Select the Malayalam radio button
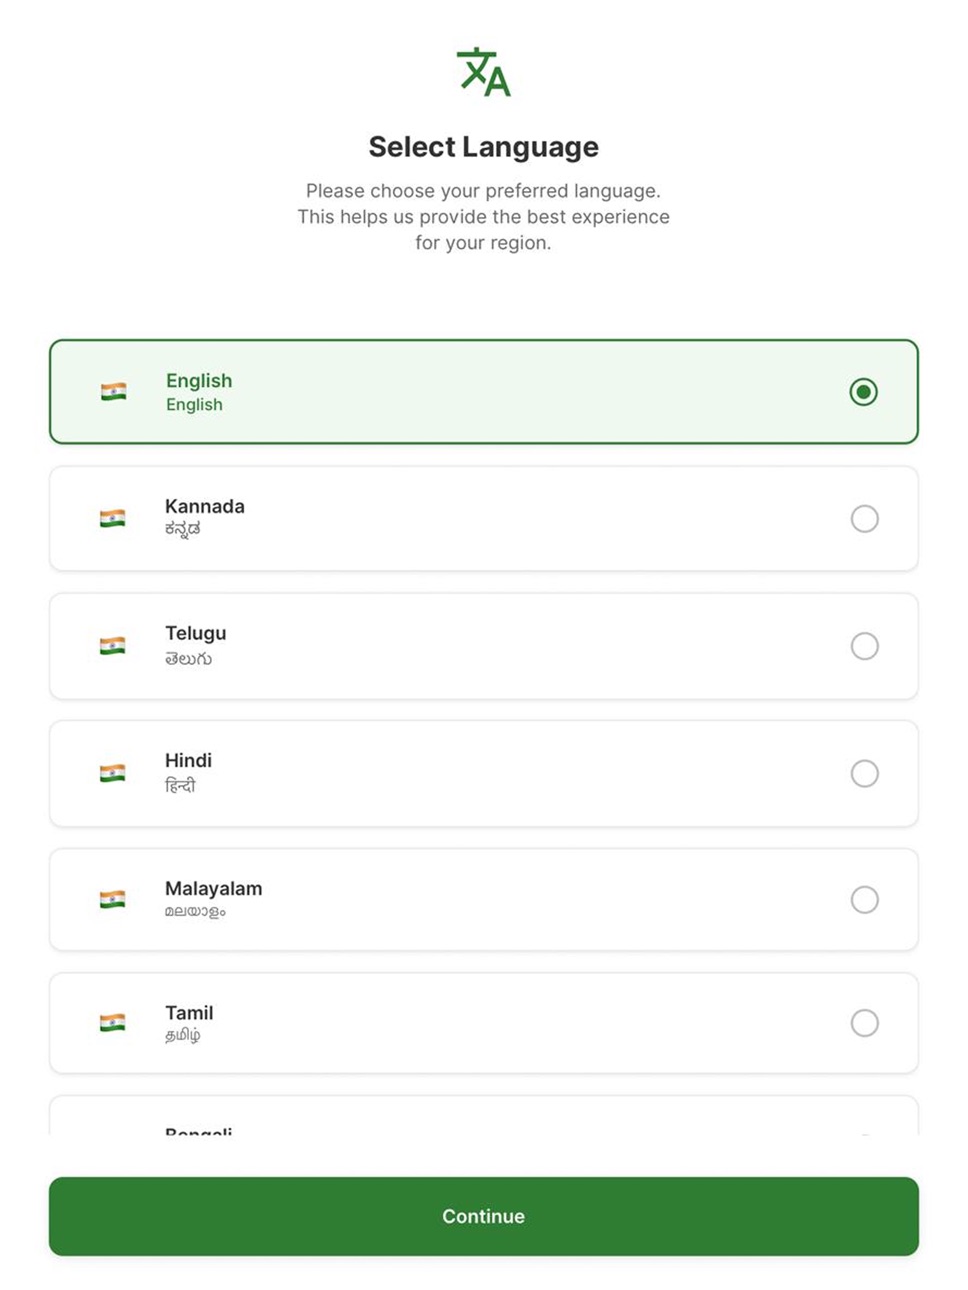 point(865,899)
